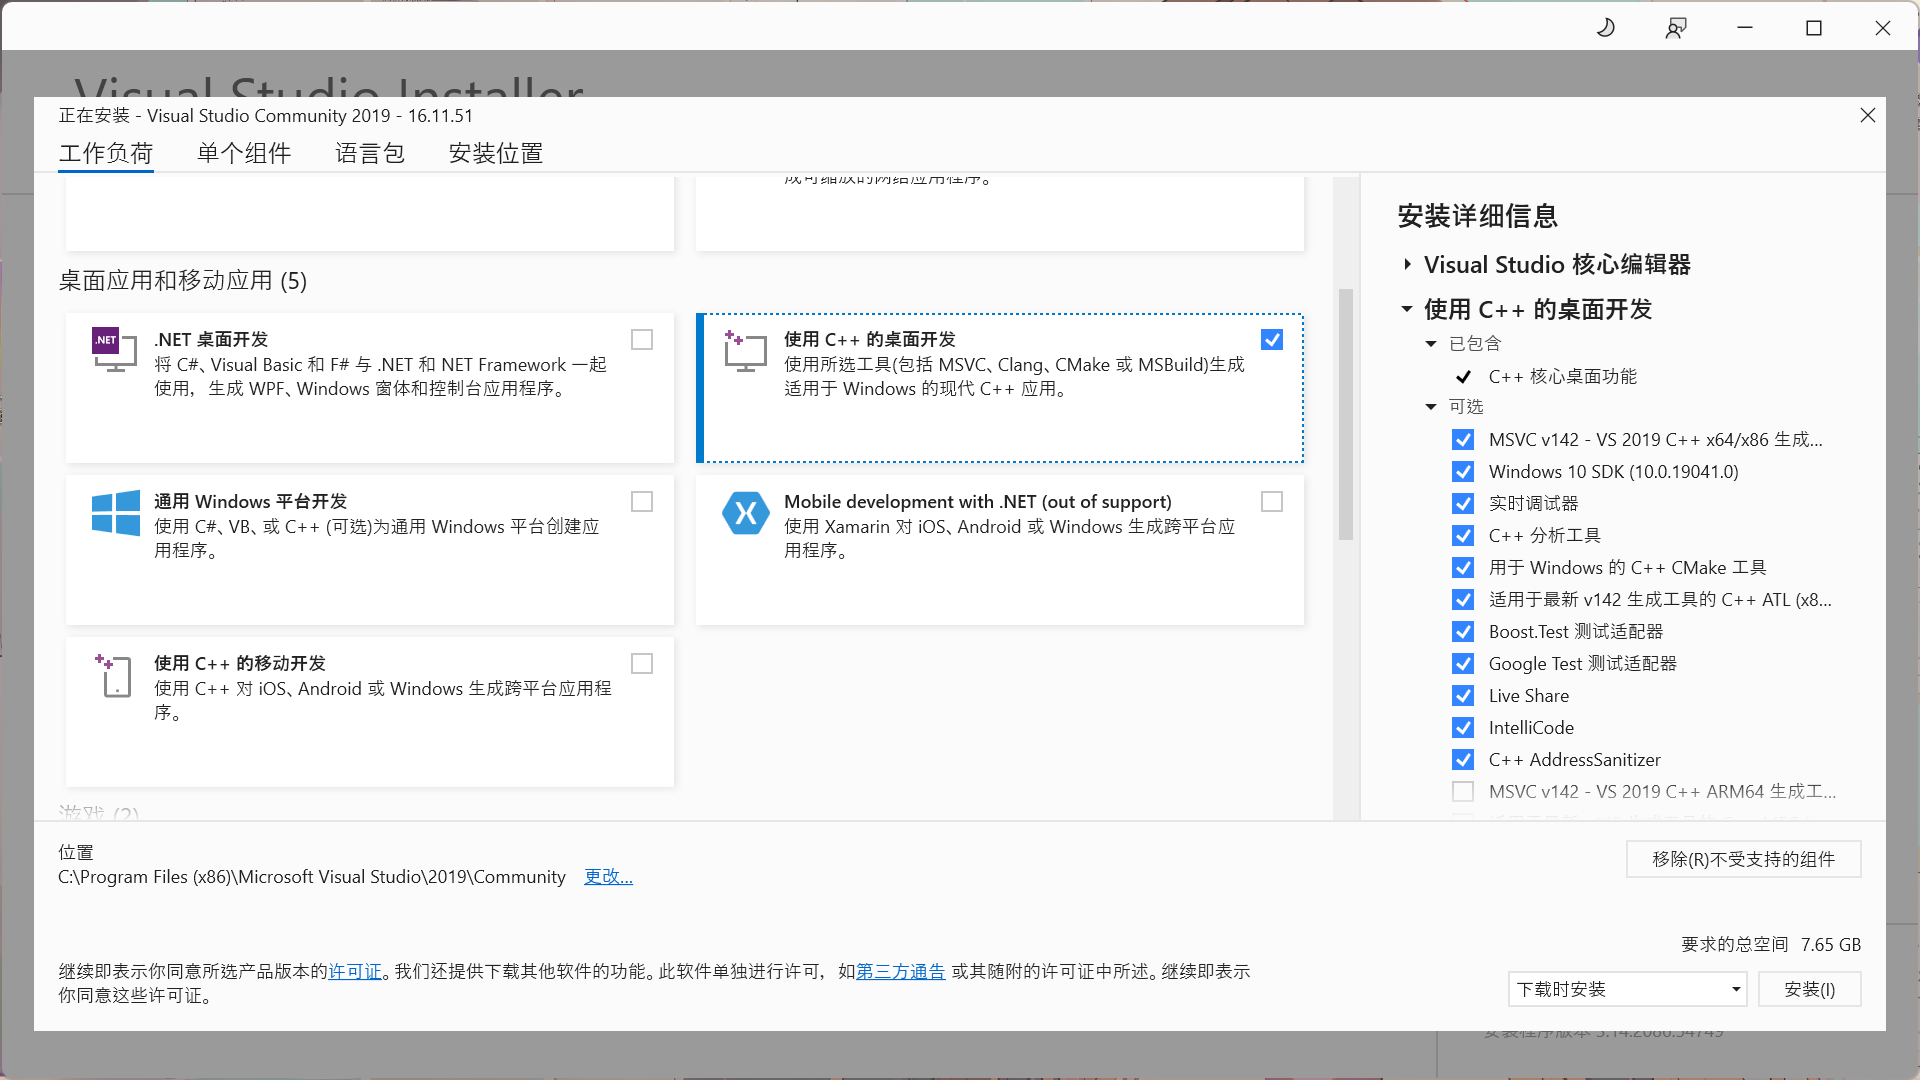The image size is (1920, 1080).
Task: Click the 使用 C++ 的桌面开发 monitor icon
Action: 745,352
